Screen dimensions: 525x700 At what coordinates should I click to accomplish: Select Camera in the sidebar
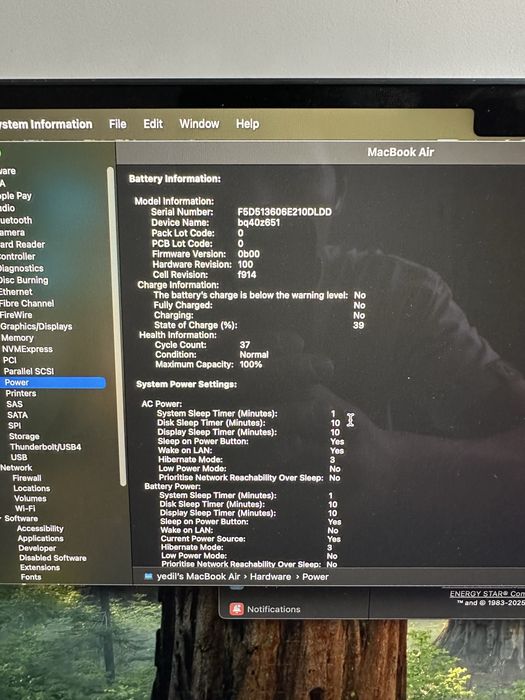[12, 232]
